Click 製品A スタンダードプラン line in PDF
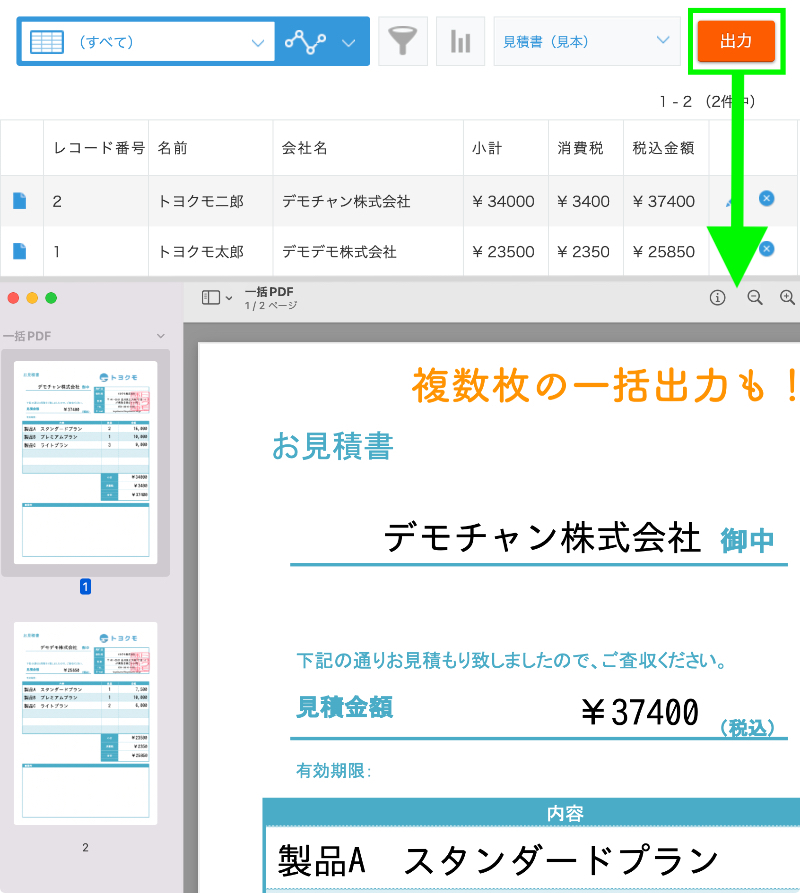The height and width of the screenshot is (893, 800). point(498,860)
